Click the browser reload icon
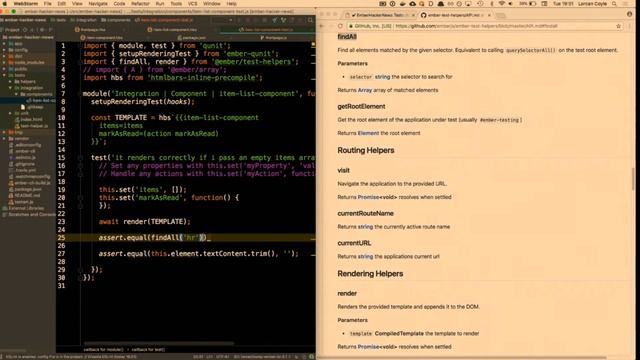The image size is (640, 360). click(340, 26)
